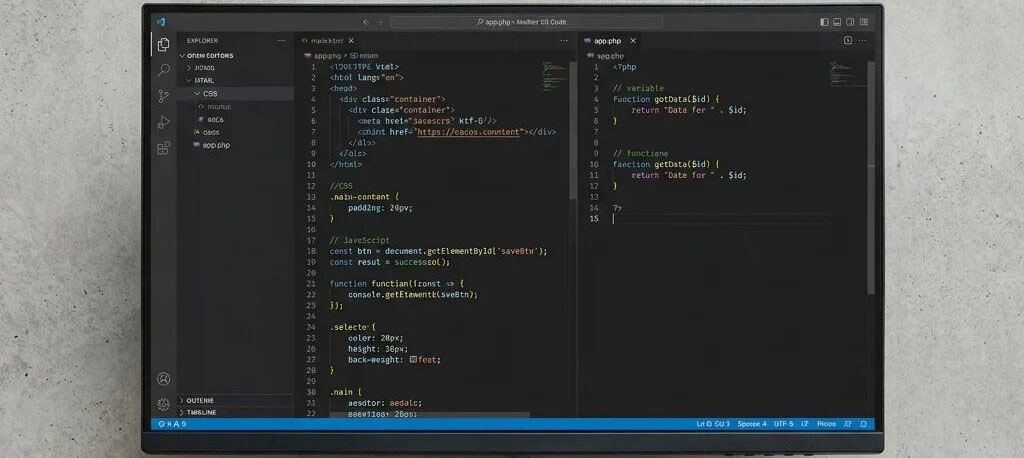Open Explorer panel more actions ellipsis
Viewport: 1024px width, 458px height.
coord(281,41)
